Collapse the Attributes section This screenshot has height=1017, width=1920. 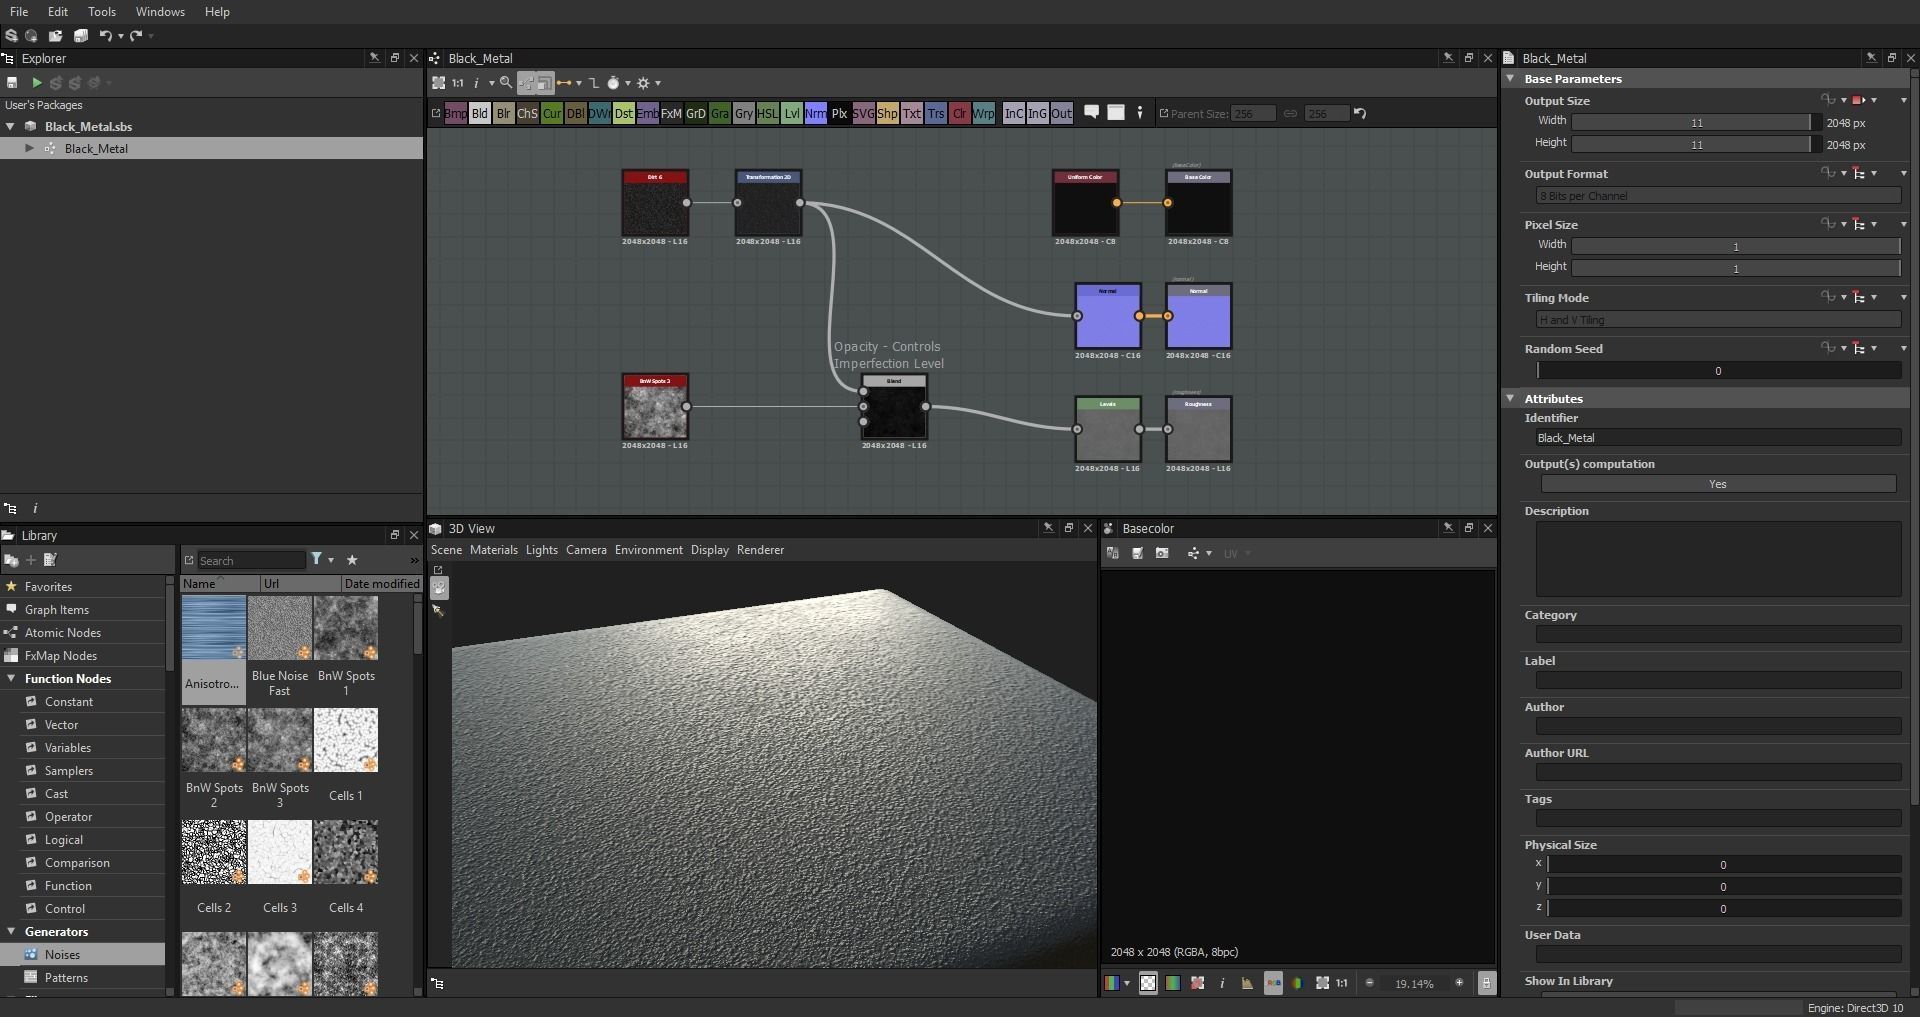point(1510,398)
